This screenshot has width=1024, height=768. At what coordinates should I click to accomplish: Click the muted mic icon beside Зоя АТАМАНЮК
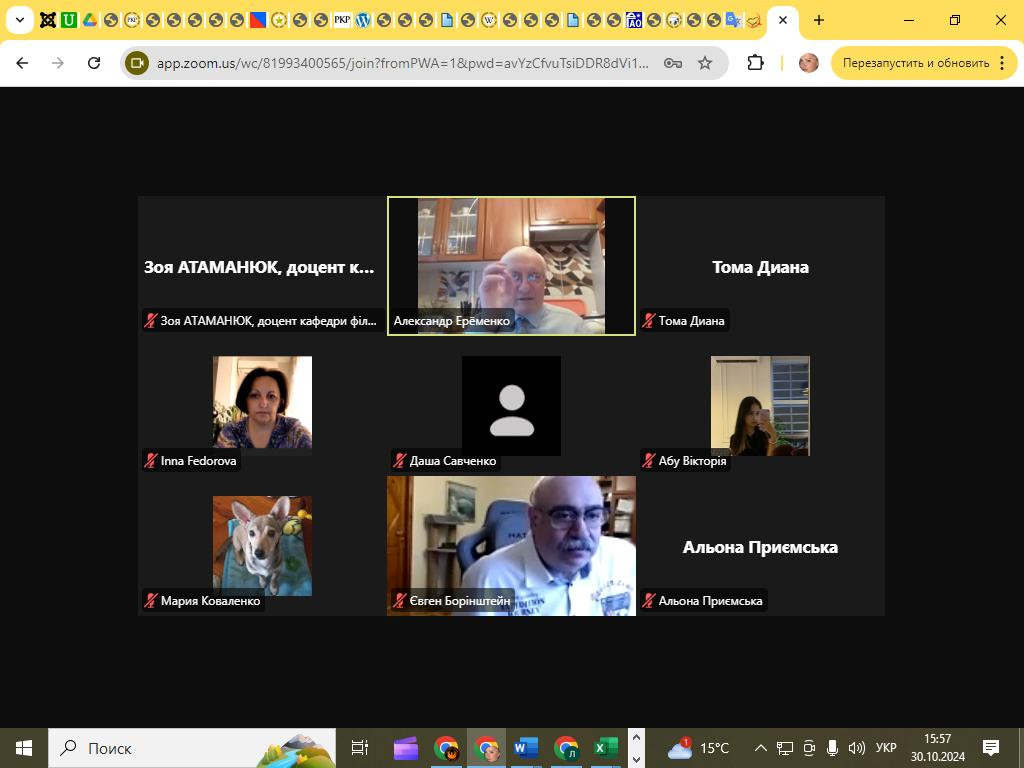click(151, 321)
